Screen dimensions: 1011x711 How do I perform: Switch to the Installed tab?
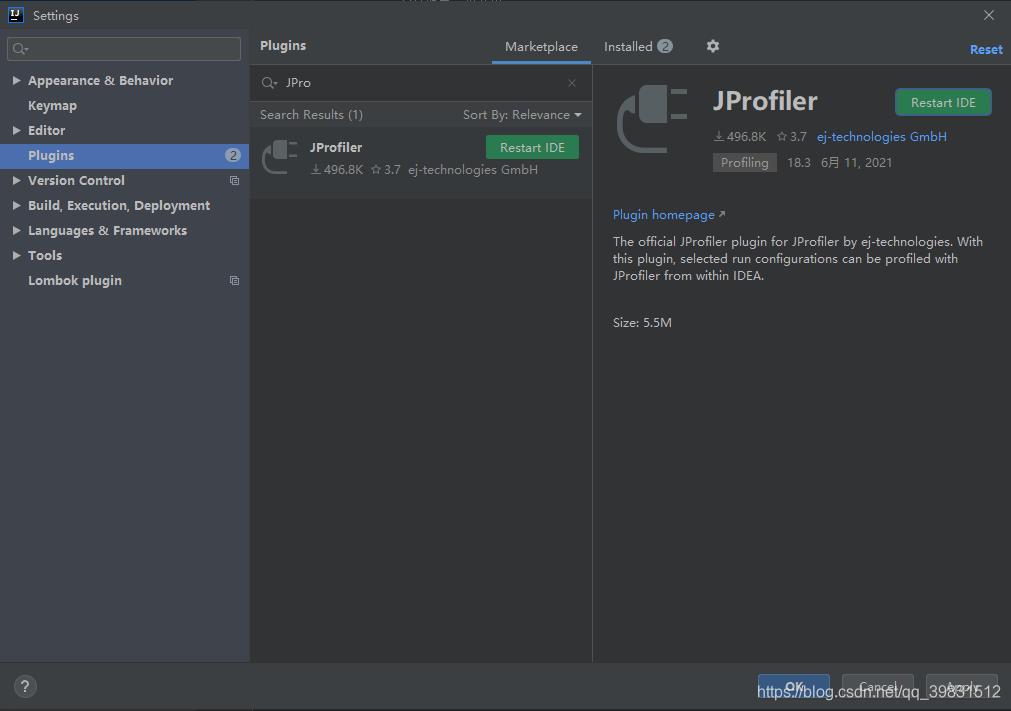coord(638,47)
